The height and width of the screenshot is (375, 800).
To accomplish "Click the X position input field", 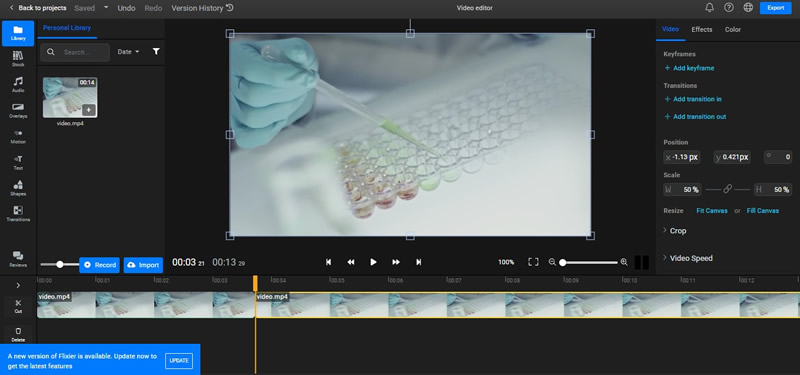I will click(x=682, y=157).
